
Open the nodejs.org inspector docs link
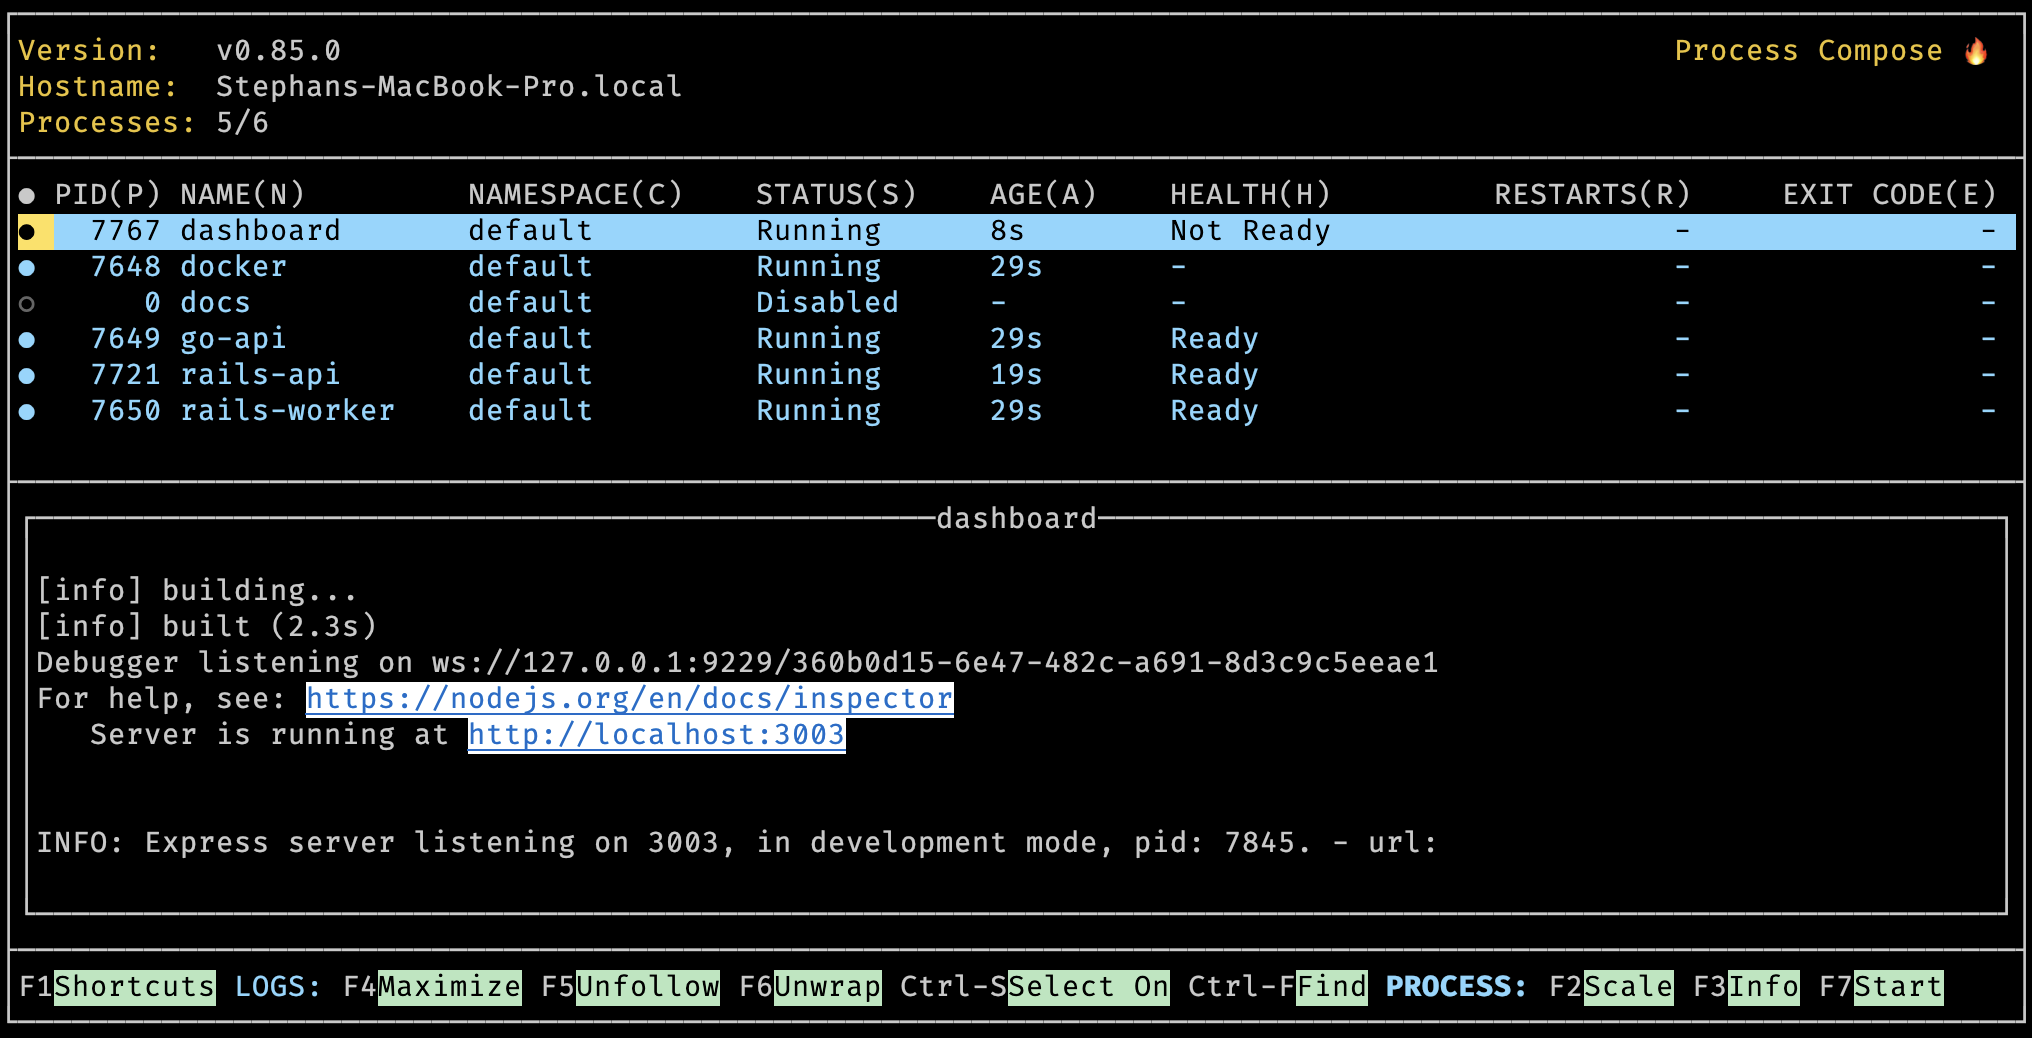[x=629, y=699]
